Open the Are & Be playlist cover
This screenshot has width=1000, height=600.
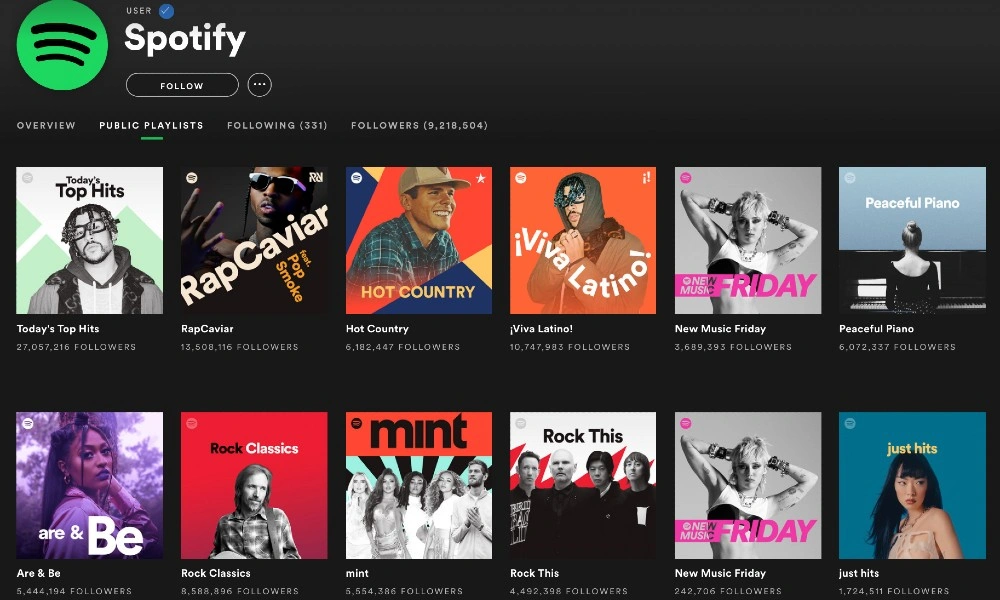[x=90, y=485]
